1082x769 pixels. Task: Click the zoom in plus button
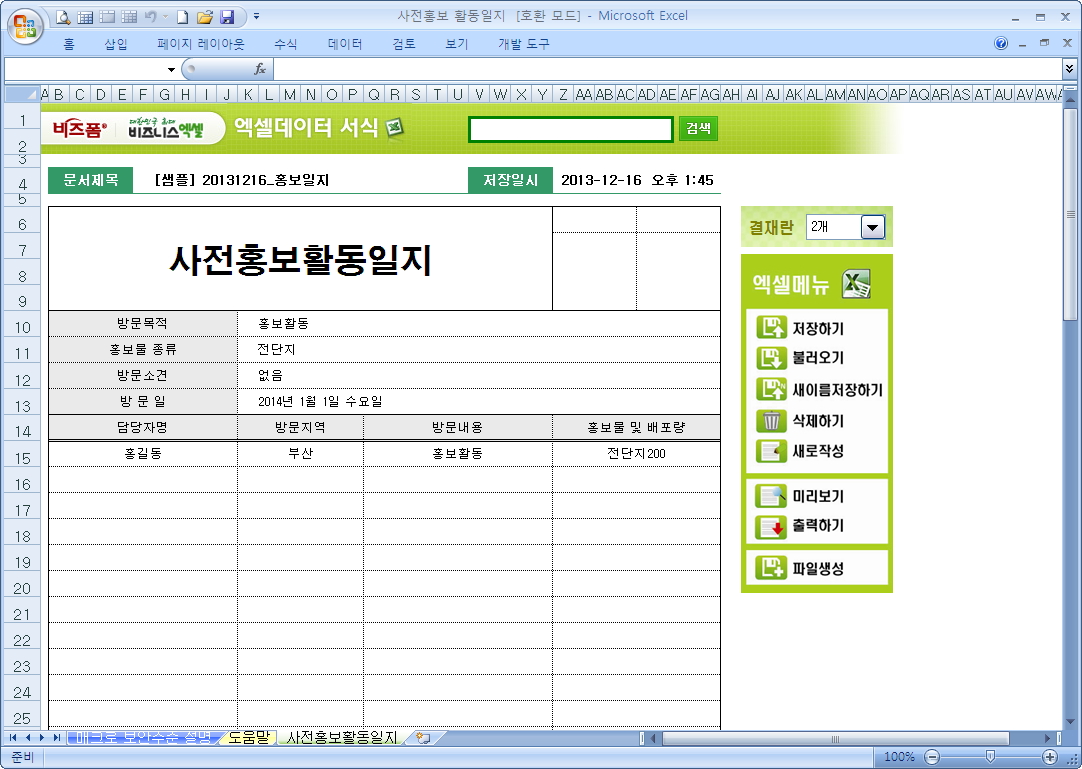[x=1050, y=757]
